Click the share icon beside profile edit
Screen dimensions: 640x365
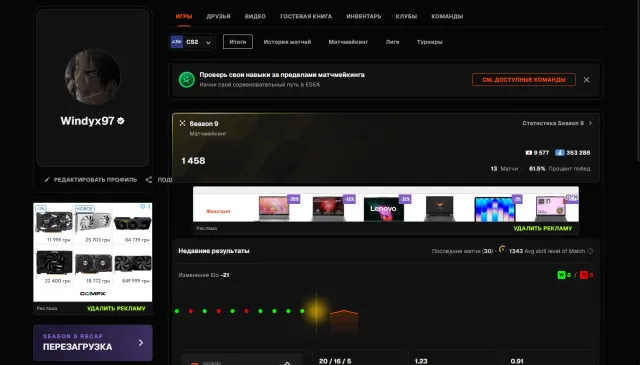pyautogui.click(x=149, y=180)
